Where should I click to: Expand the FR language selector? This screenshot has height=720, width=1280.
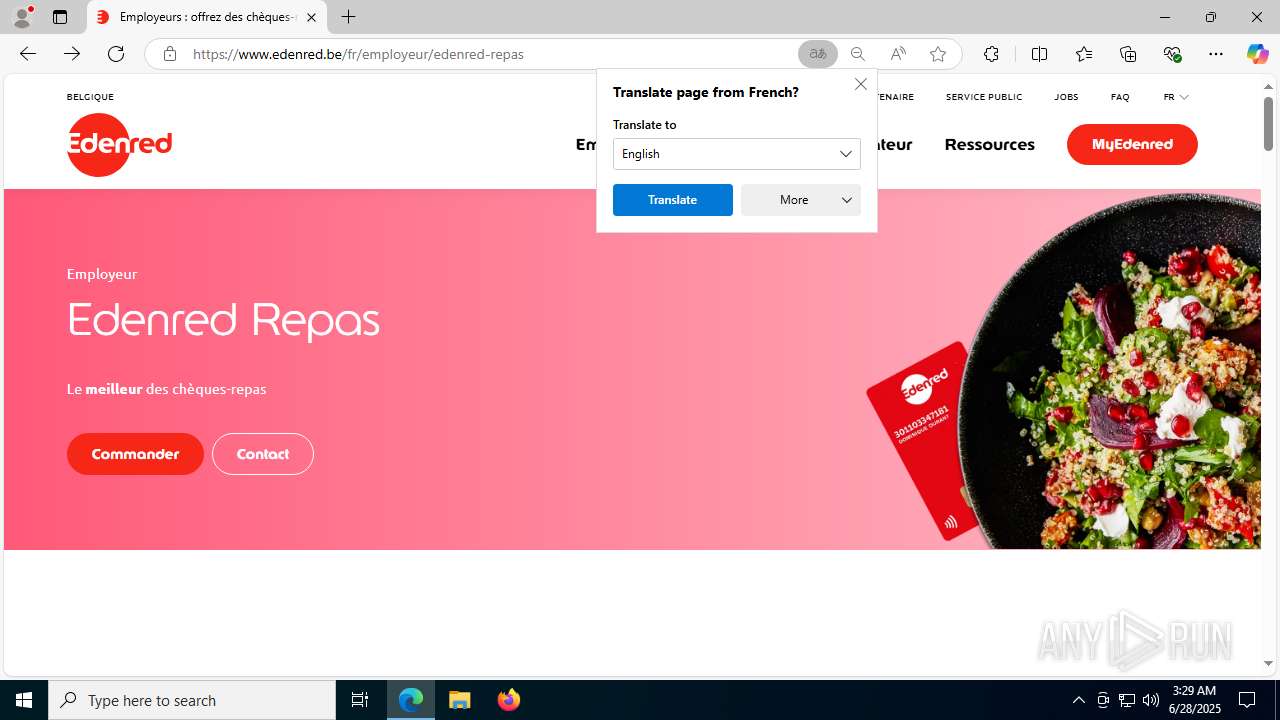point(1176,97)
